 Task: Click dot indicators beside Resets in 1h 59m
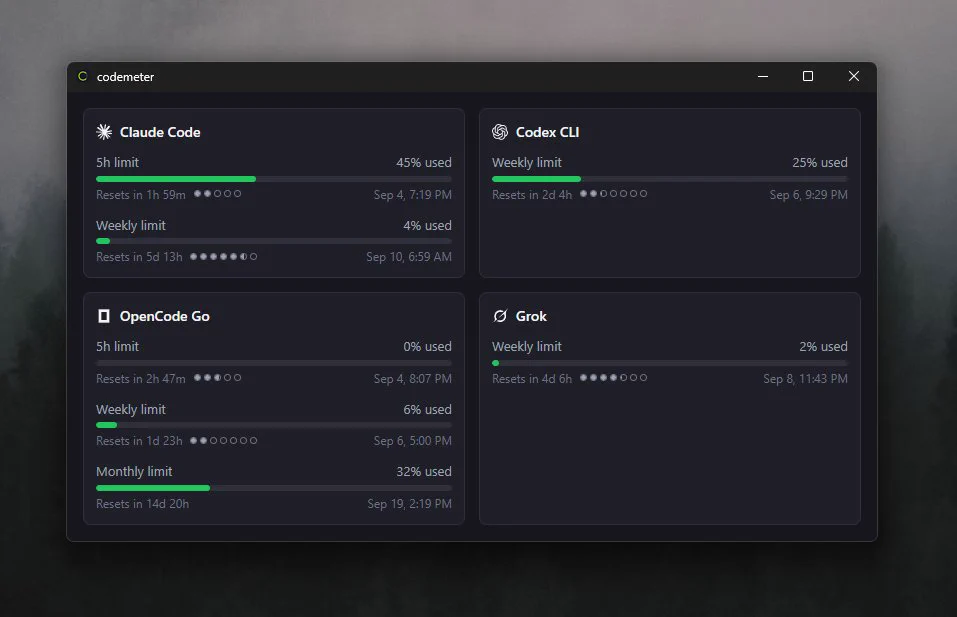click(x=217, y=193)
